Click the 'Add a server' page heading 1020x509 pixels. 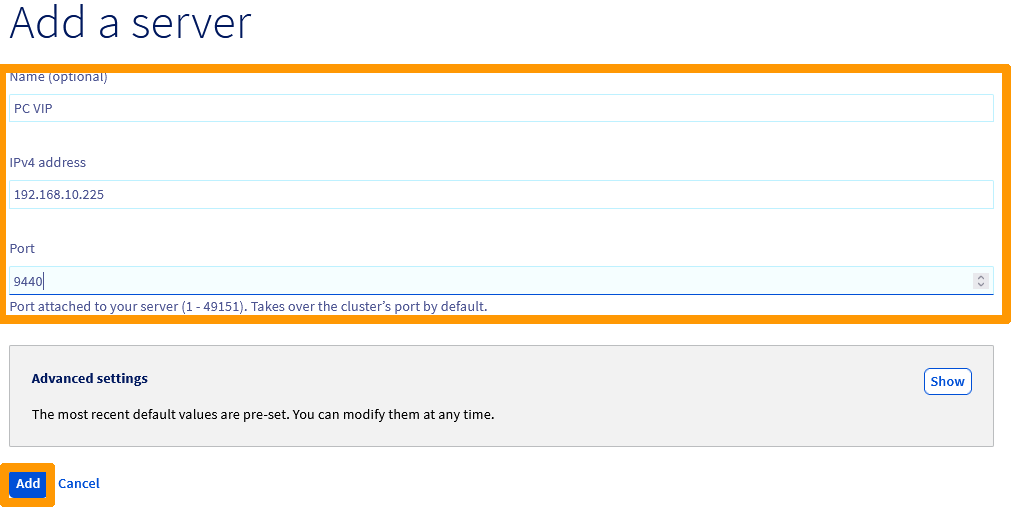(x=130, y=23)
